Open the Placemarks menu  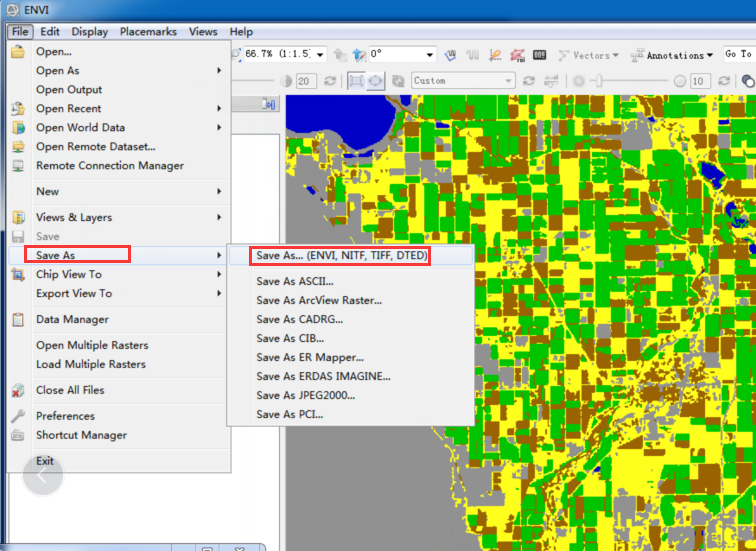148,32
